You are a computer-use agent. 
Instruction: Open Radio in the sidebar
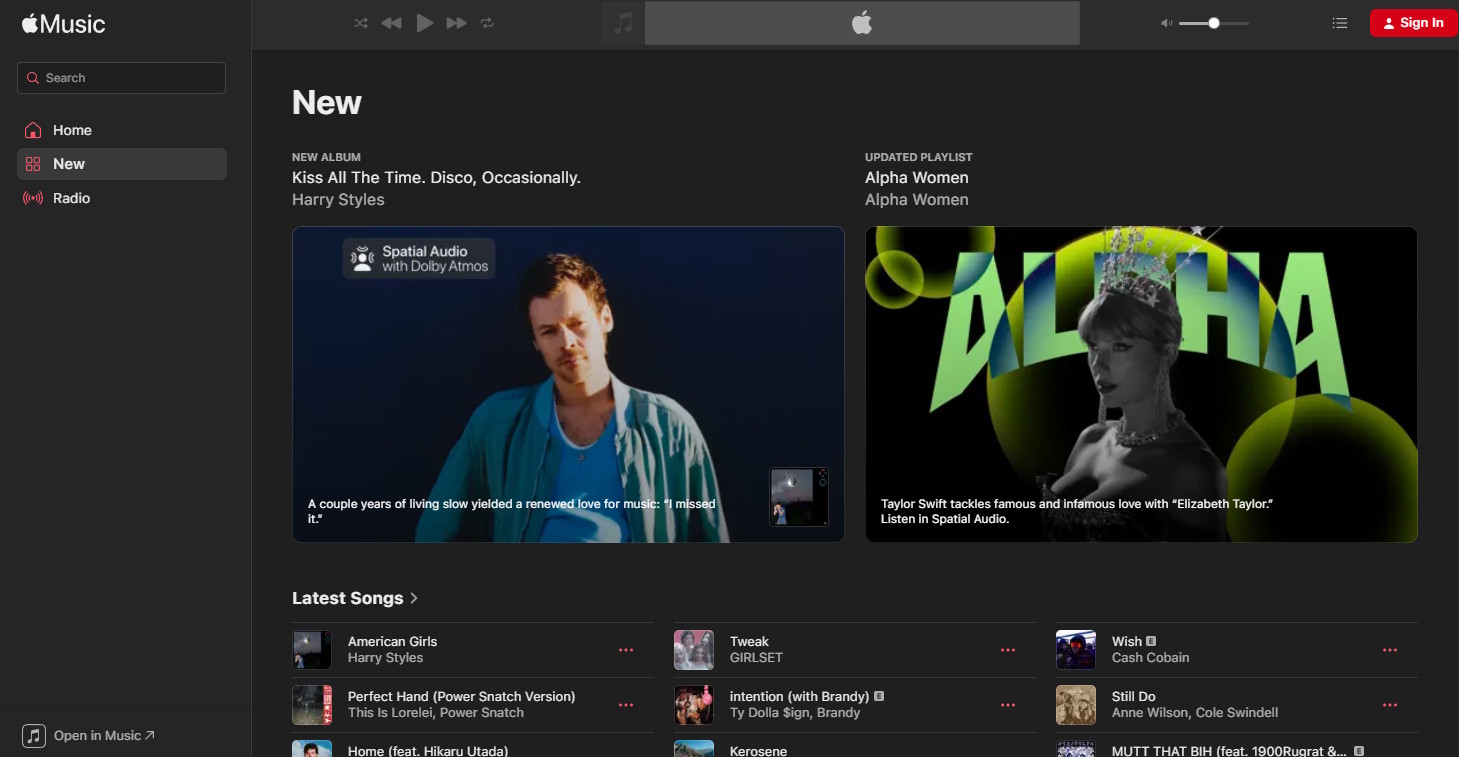[122, 198]
